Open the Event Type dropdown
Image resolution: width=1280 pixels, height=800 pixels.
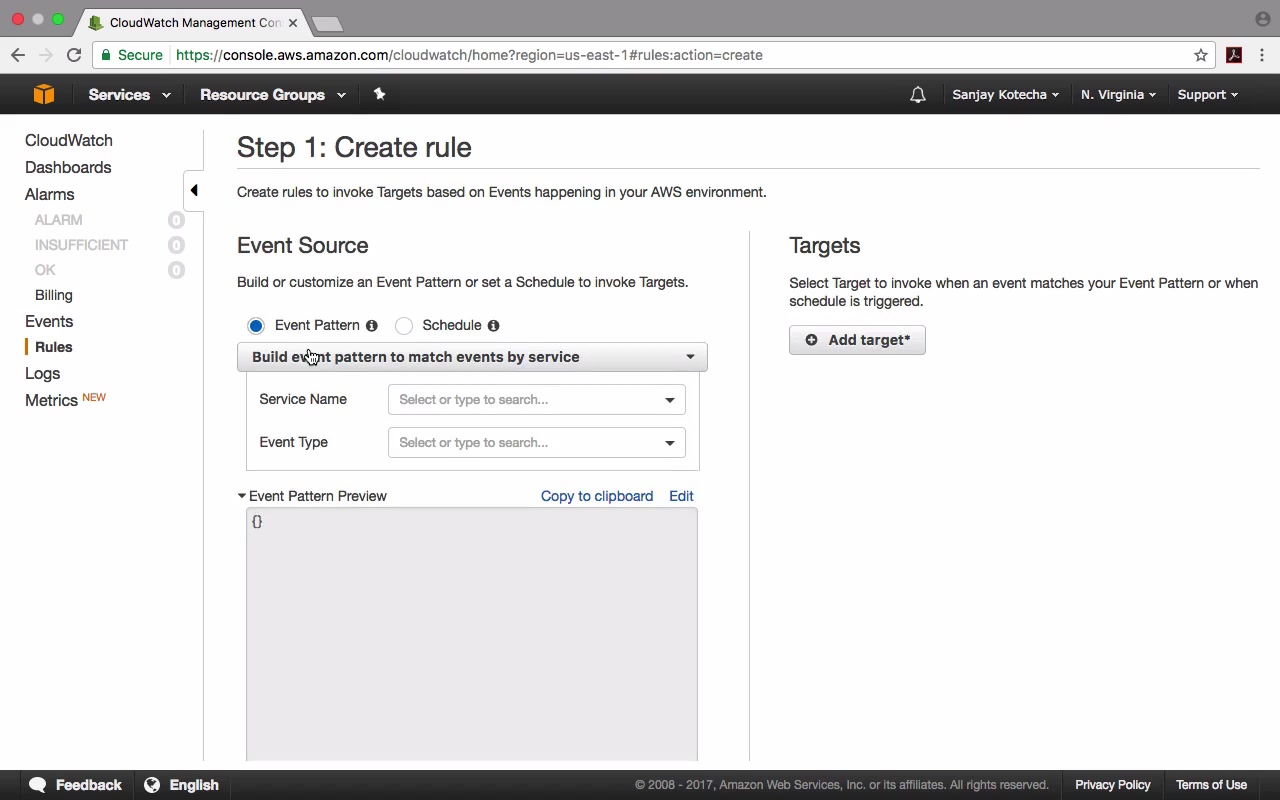point(536,443)
